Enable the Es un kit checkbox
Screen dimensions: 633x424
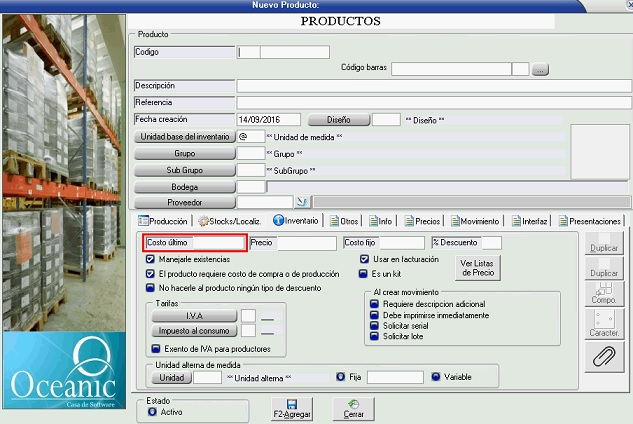(x=365, y=272)
